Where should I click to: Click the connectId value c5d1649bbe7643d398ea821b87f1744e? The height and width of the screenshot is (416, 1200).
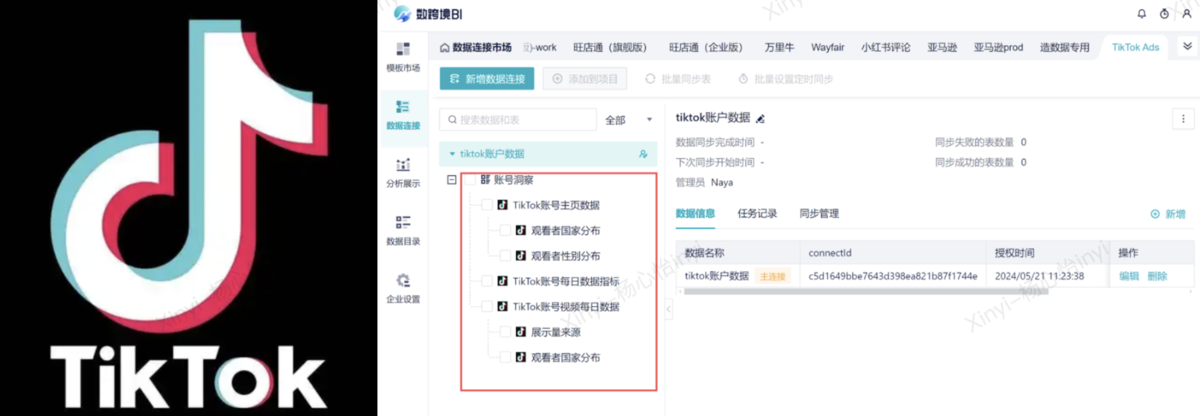[892, 276]
